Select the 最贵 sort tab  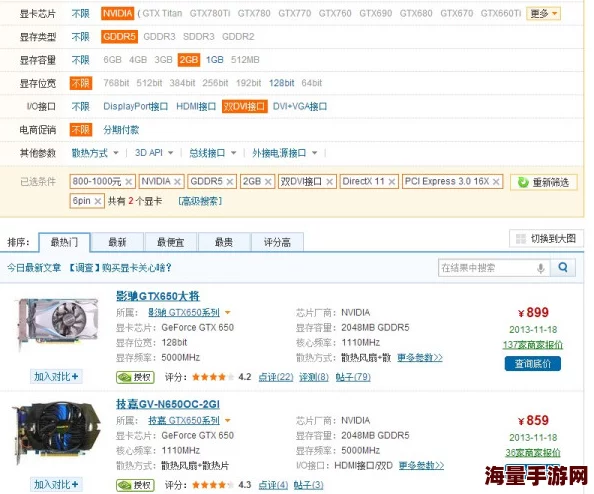click(224, 242)
